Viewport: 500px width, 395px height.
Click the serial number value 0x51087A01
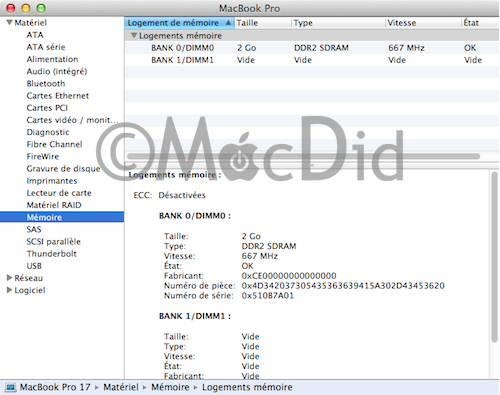point(268,296)
